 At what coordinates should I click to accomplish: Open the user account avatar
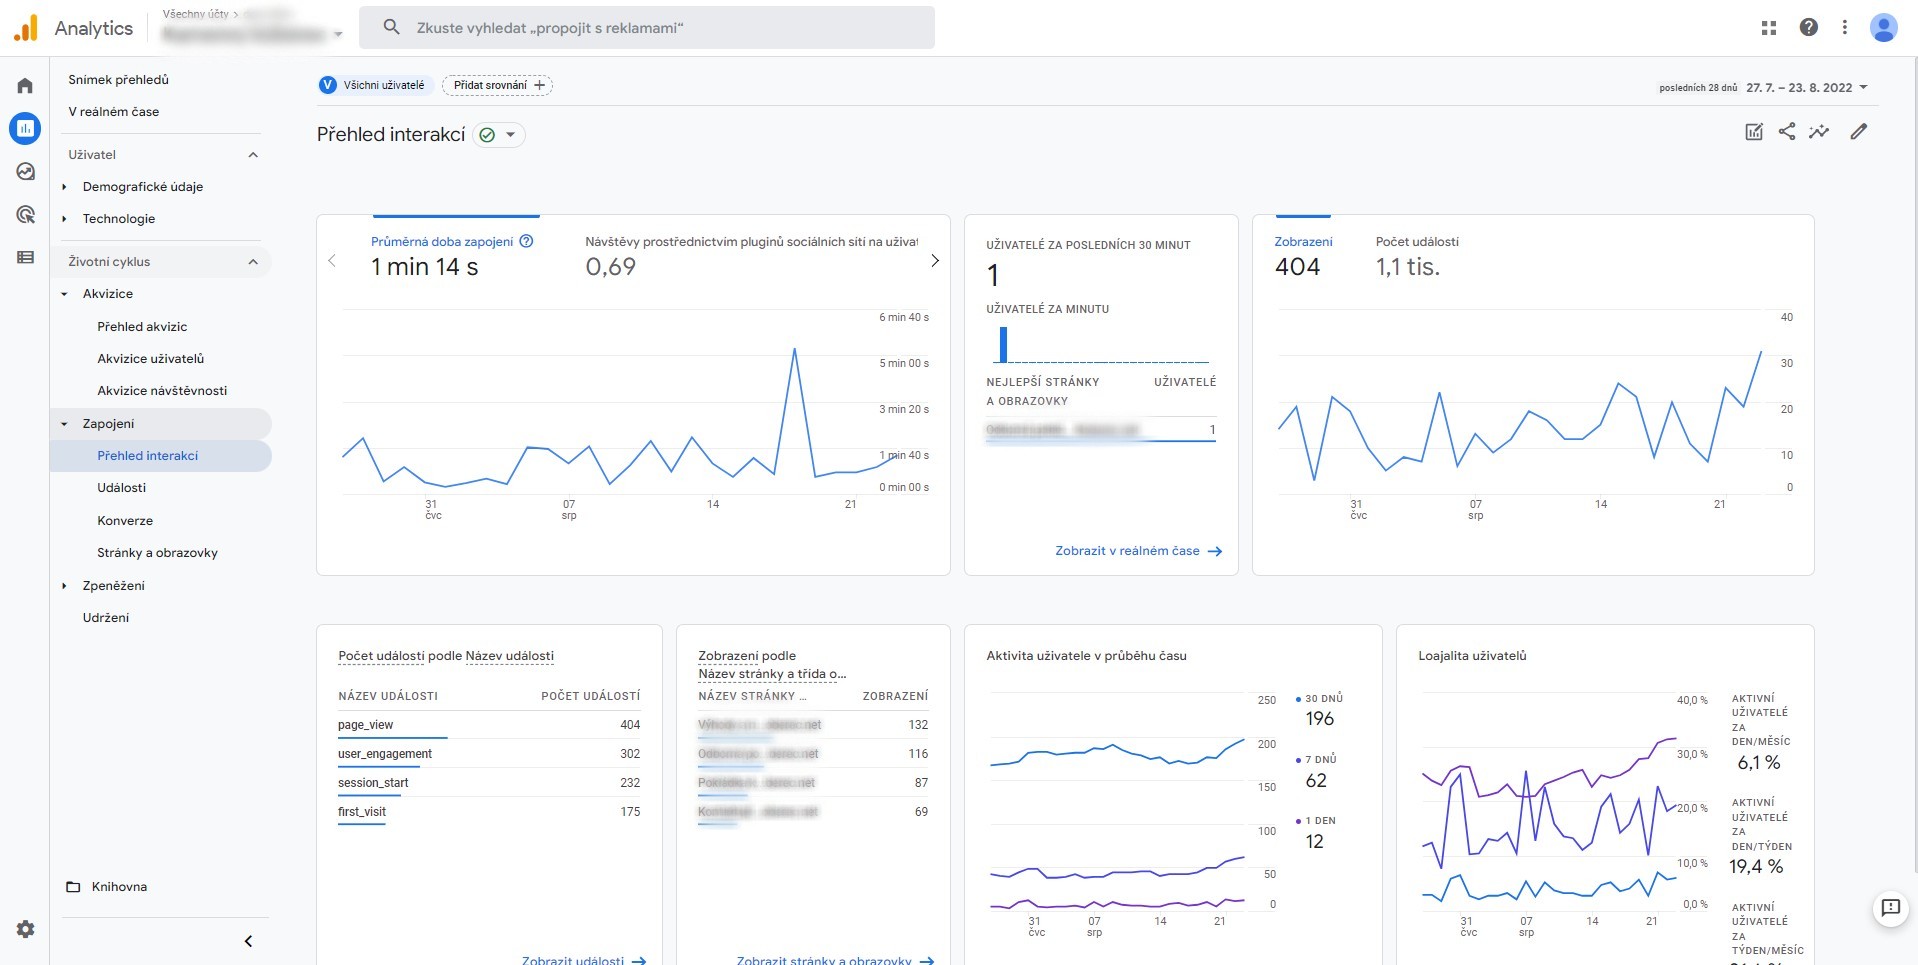[1883, 28]
